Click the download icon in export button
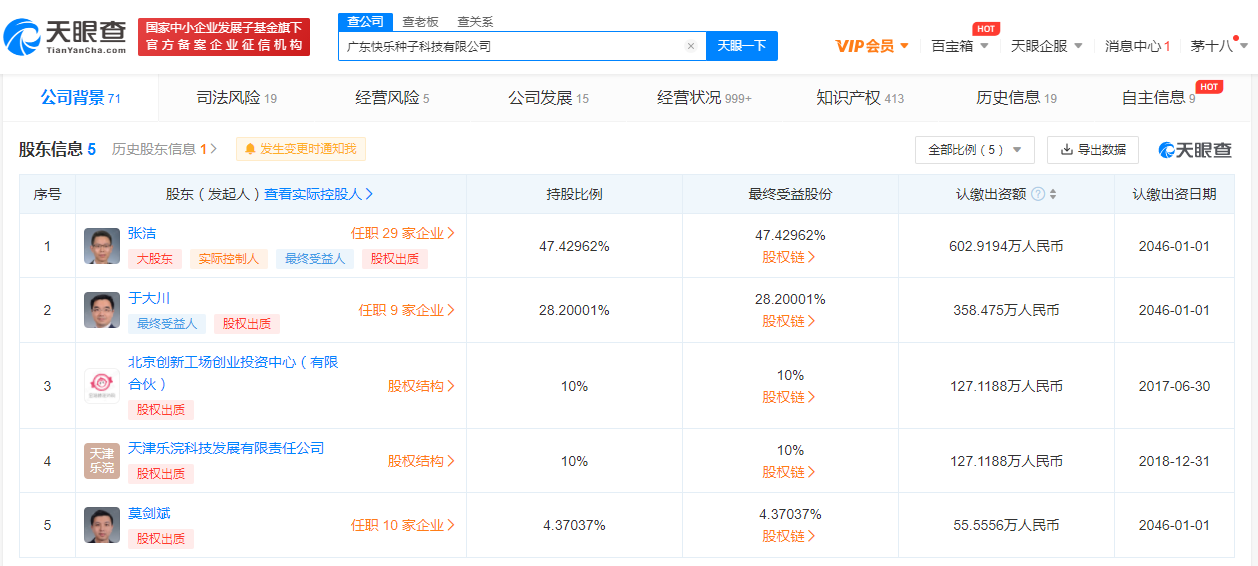1258x566 pixels. tap(1067, 150)
